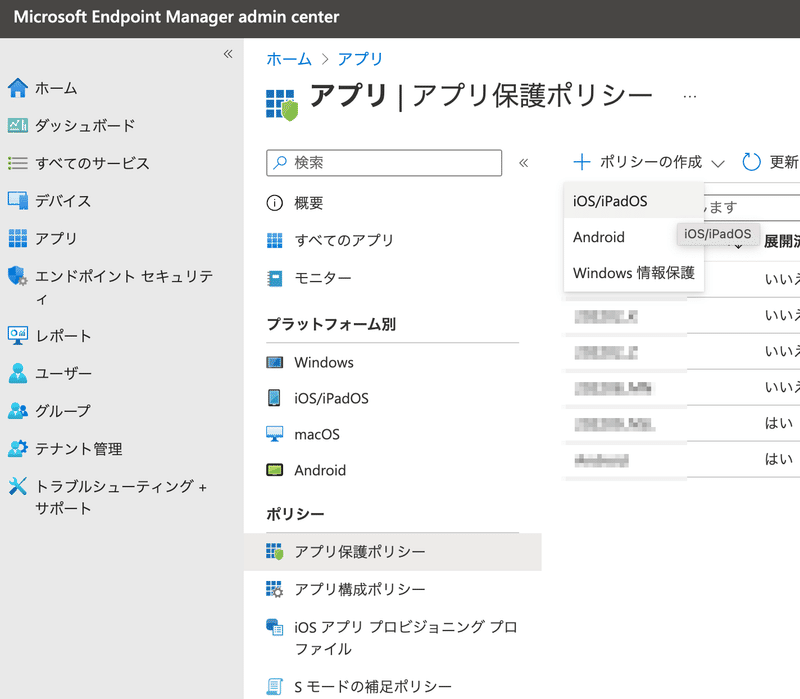Select アプリ保護ポリシー in the menu
The image size is (800, 699).
[x=392, y=552]
